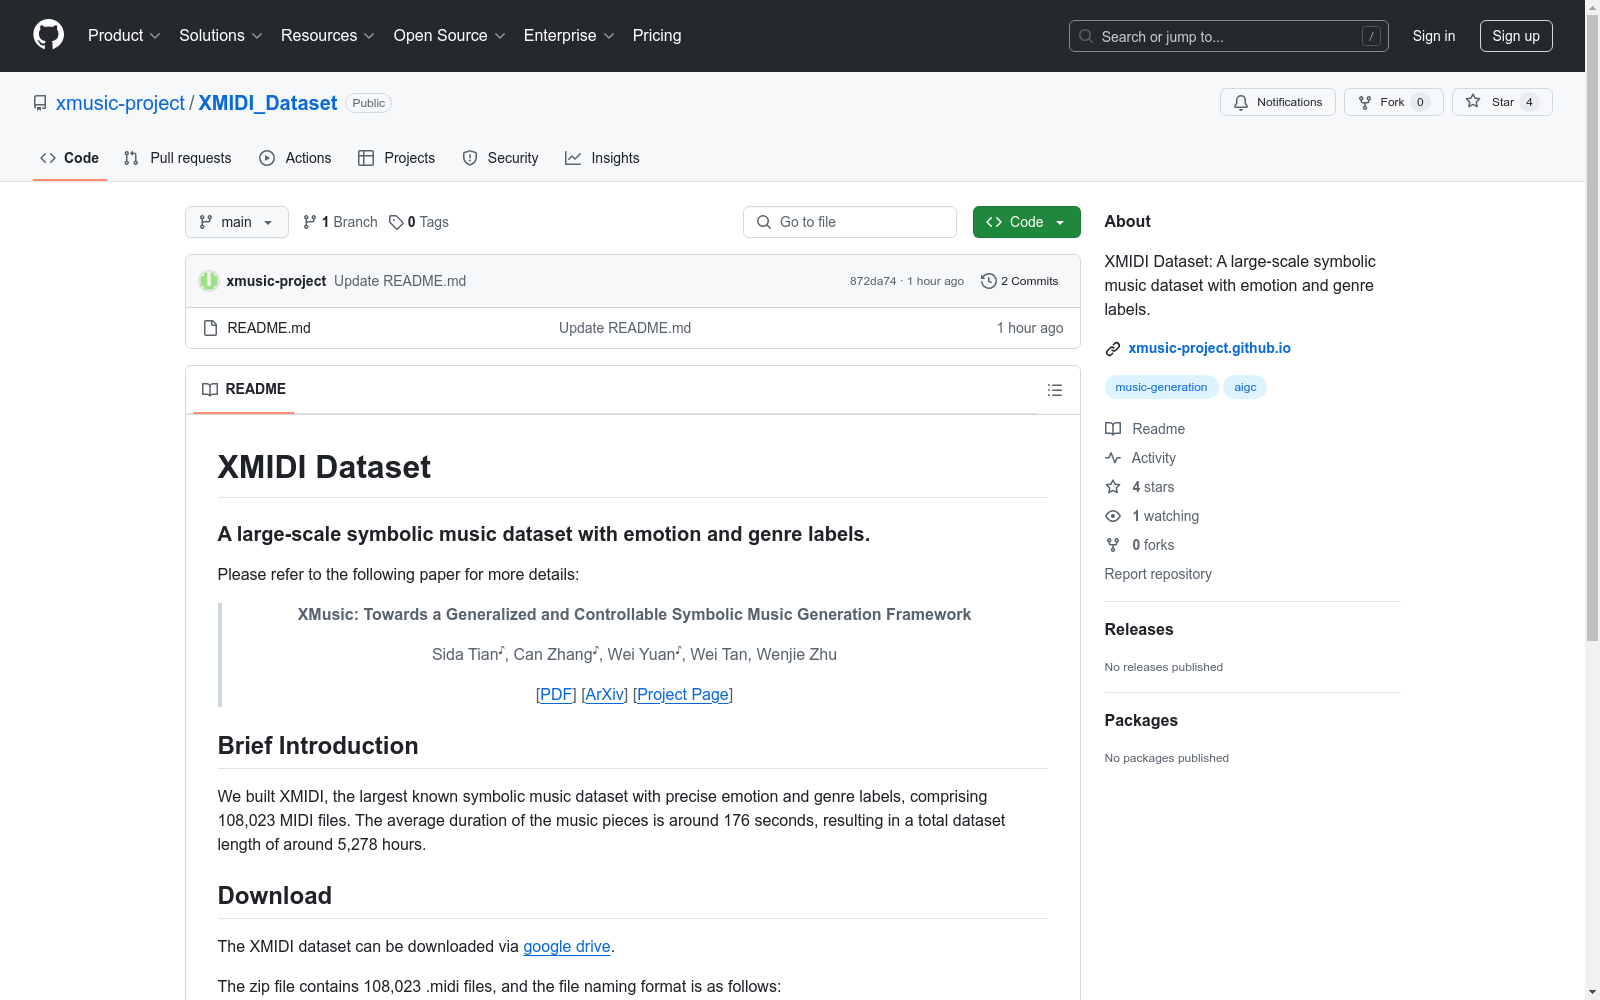Click the tag icon next to 0 Tags
This screenshot has height=1000, width=1600.
click(x=396, y=222)
